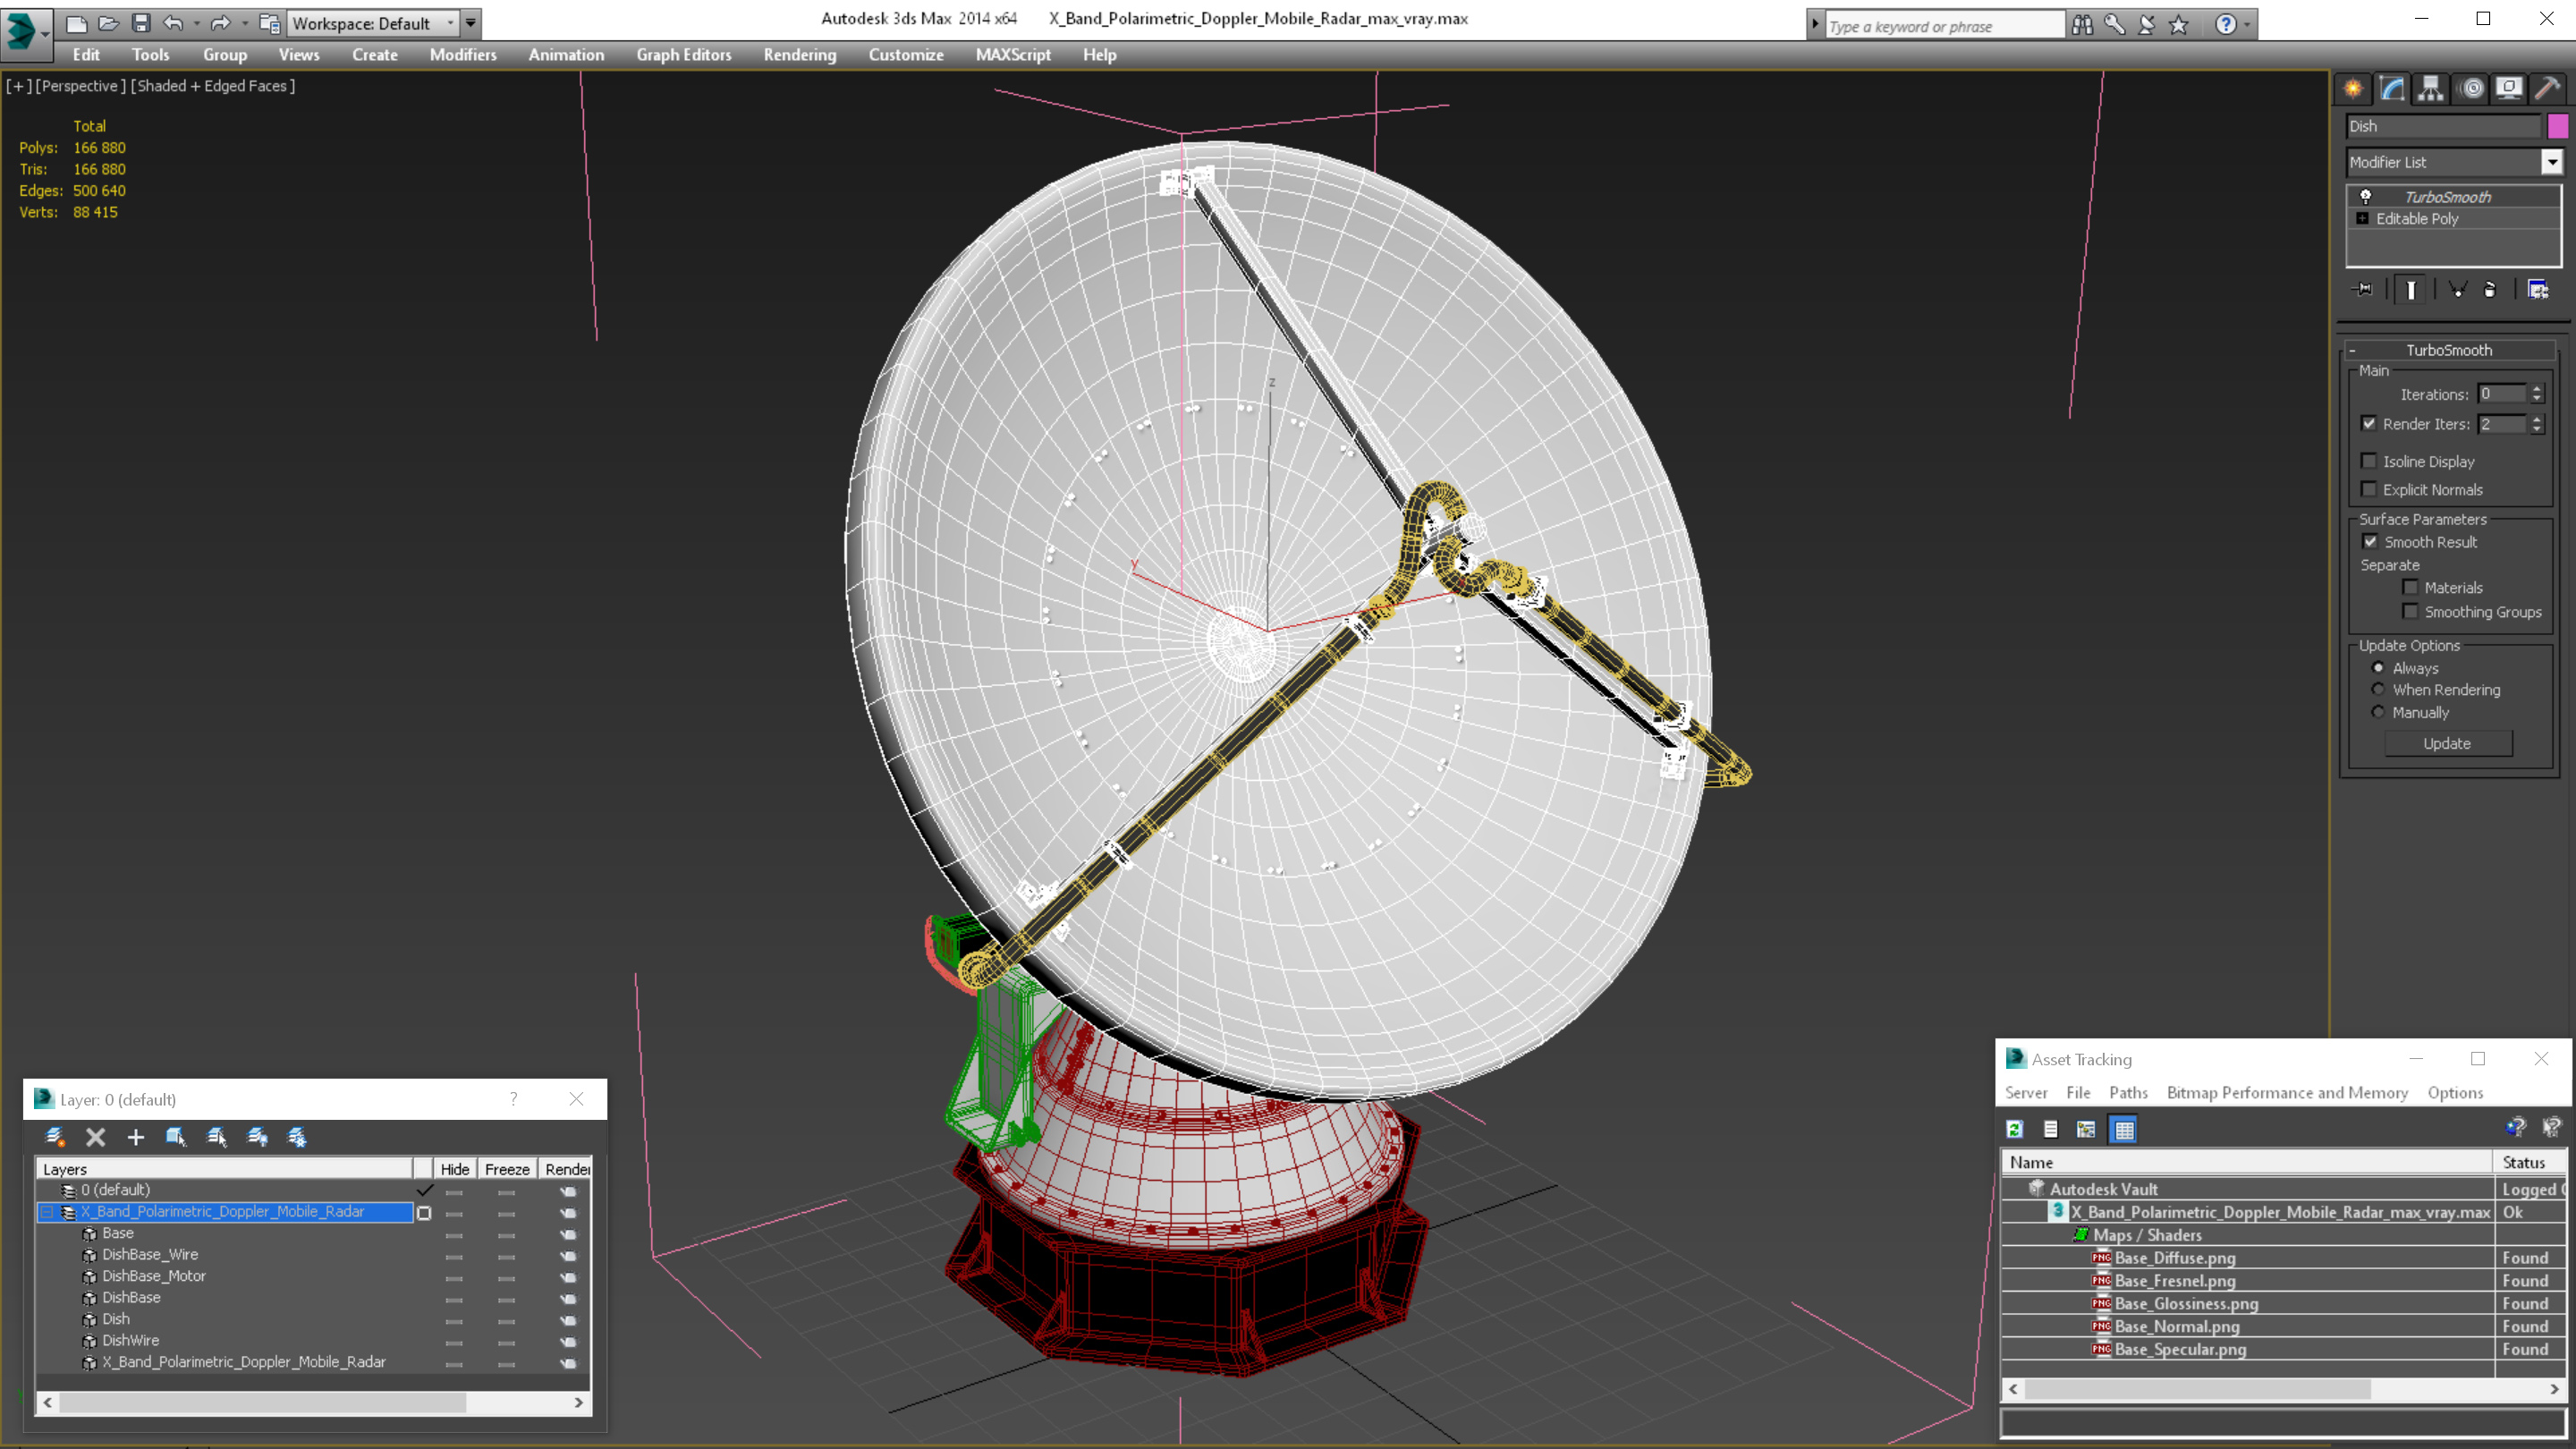This screenshot has height=1449, width=2576.
Task: Click the Save file icon in title bar
Action: pyautogui.click(x=141, y=22)
